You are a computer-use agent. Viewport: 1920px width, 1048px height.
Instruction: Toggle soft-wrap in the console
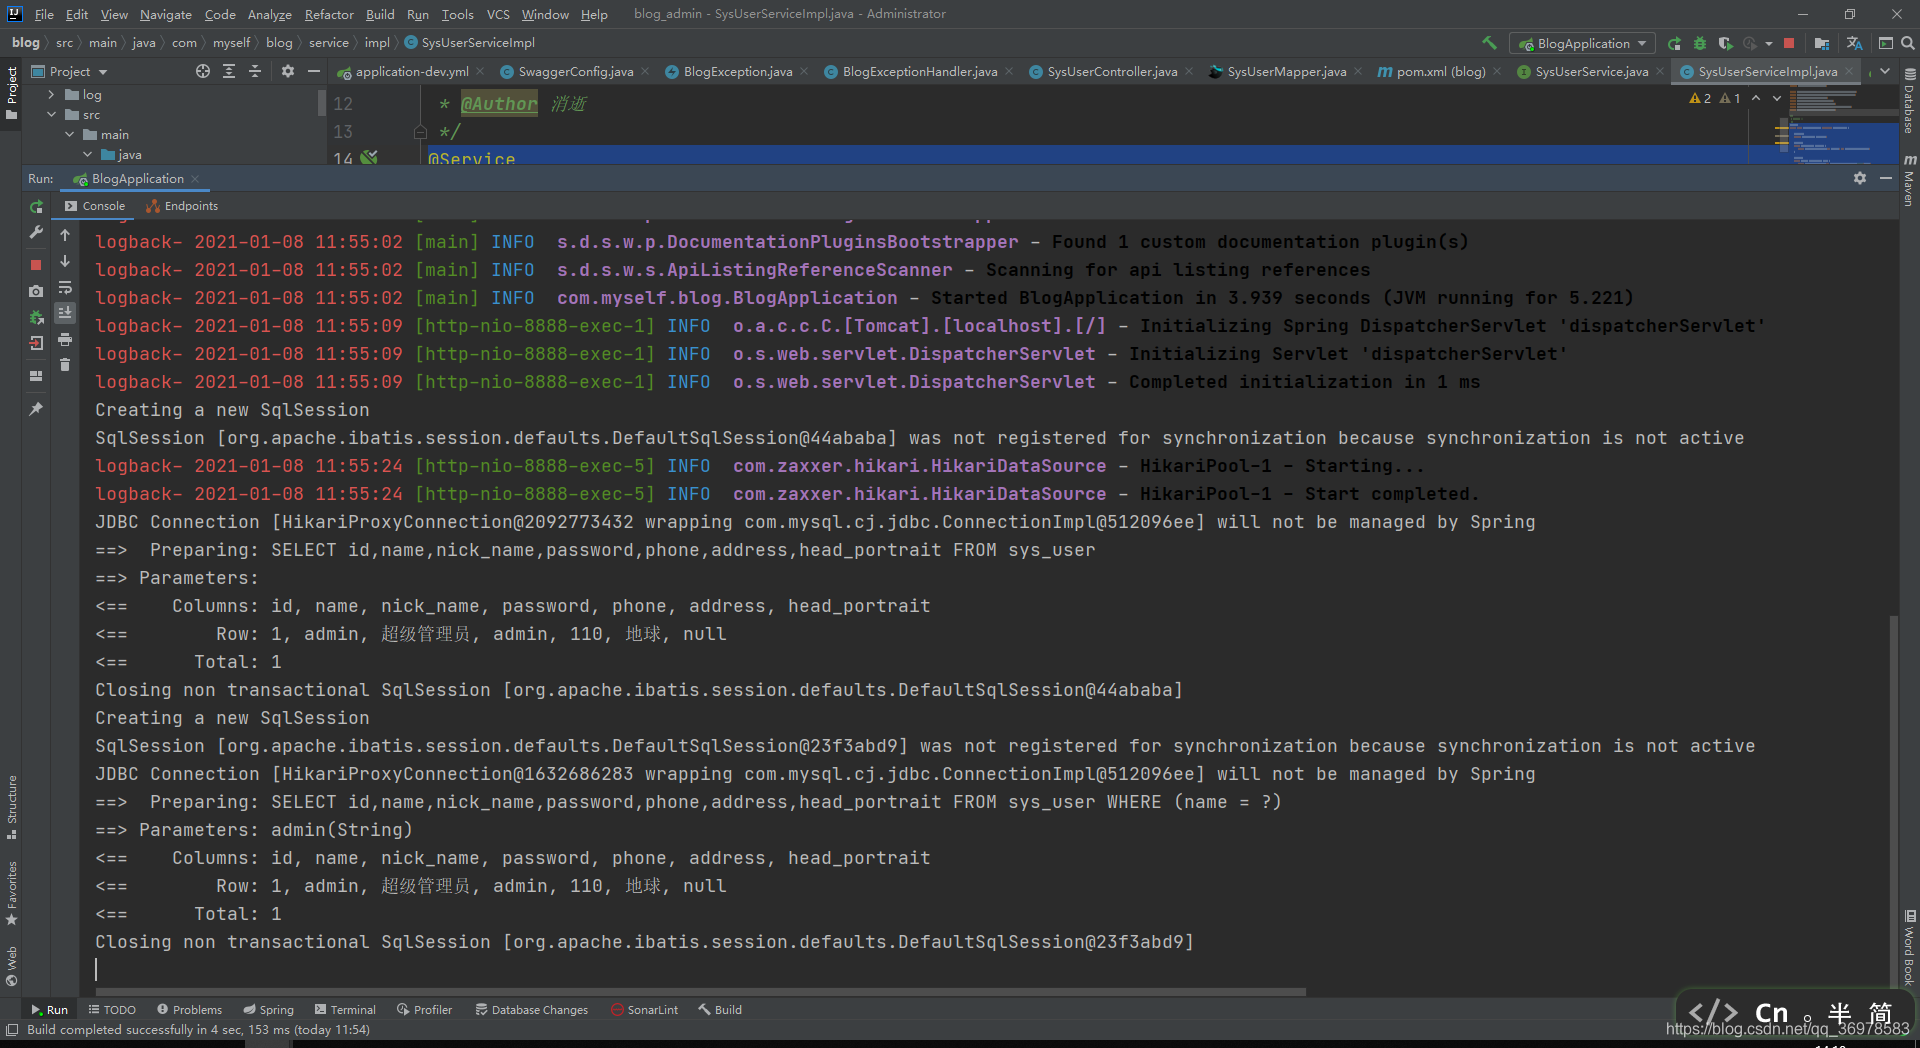click(65, 288)
